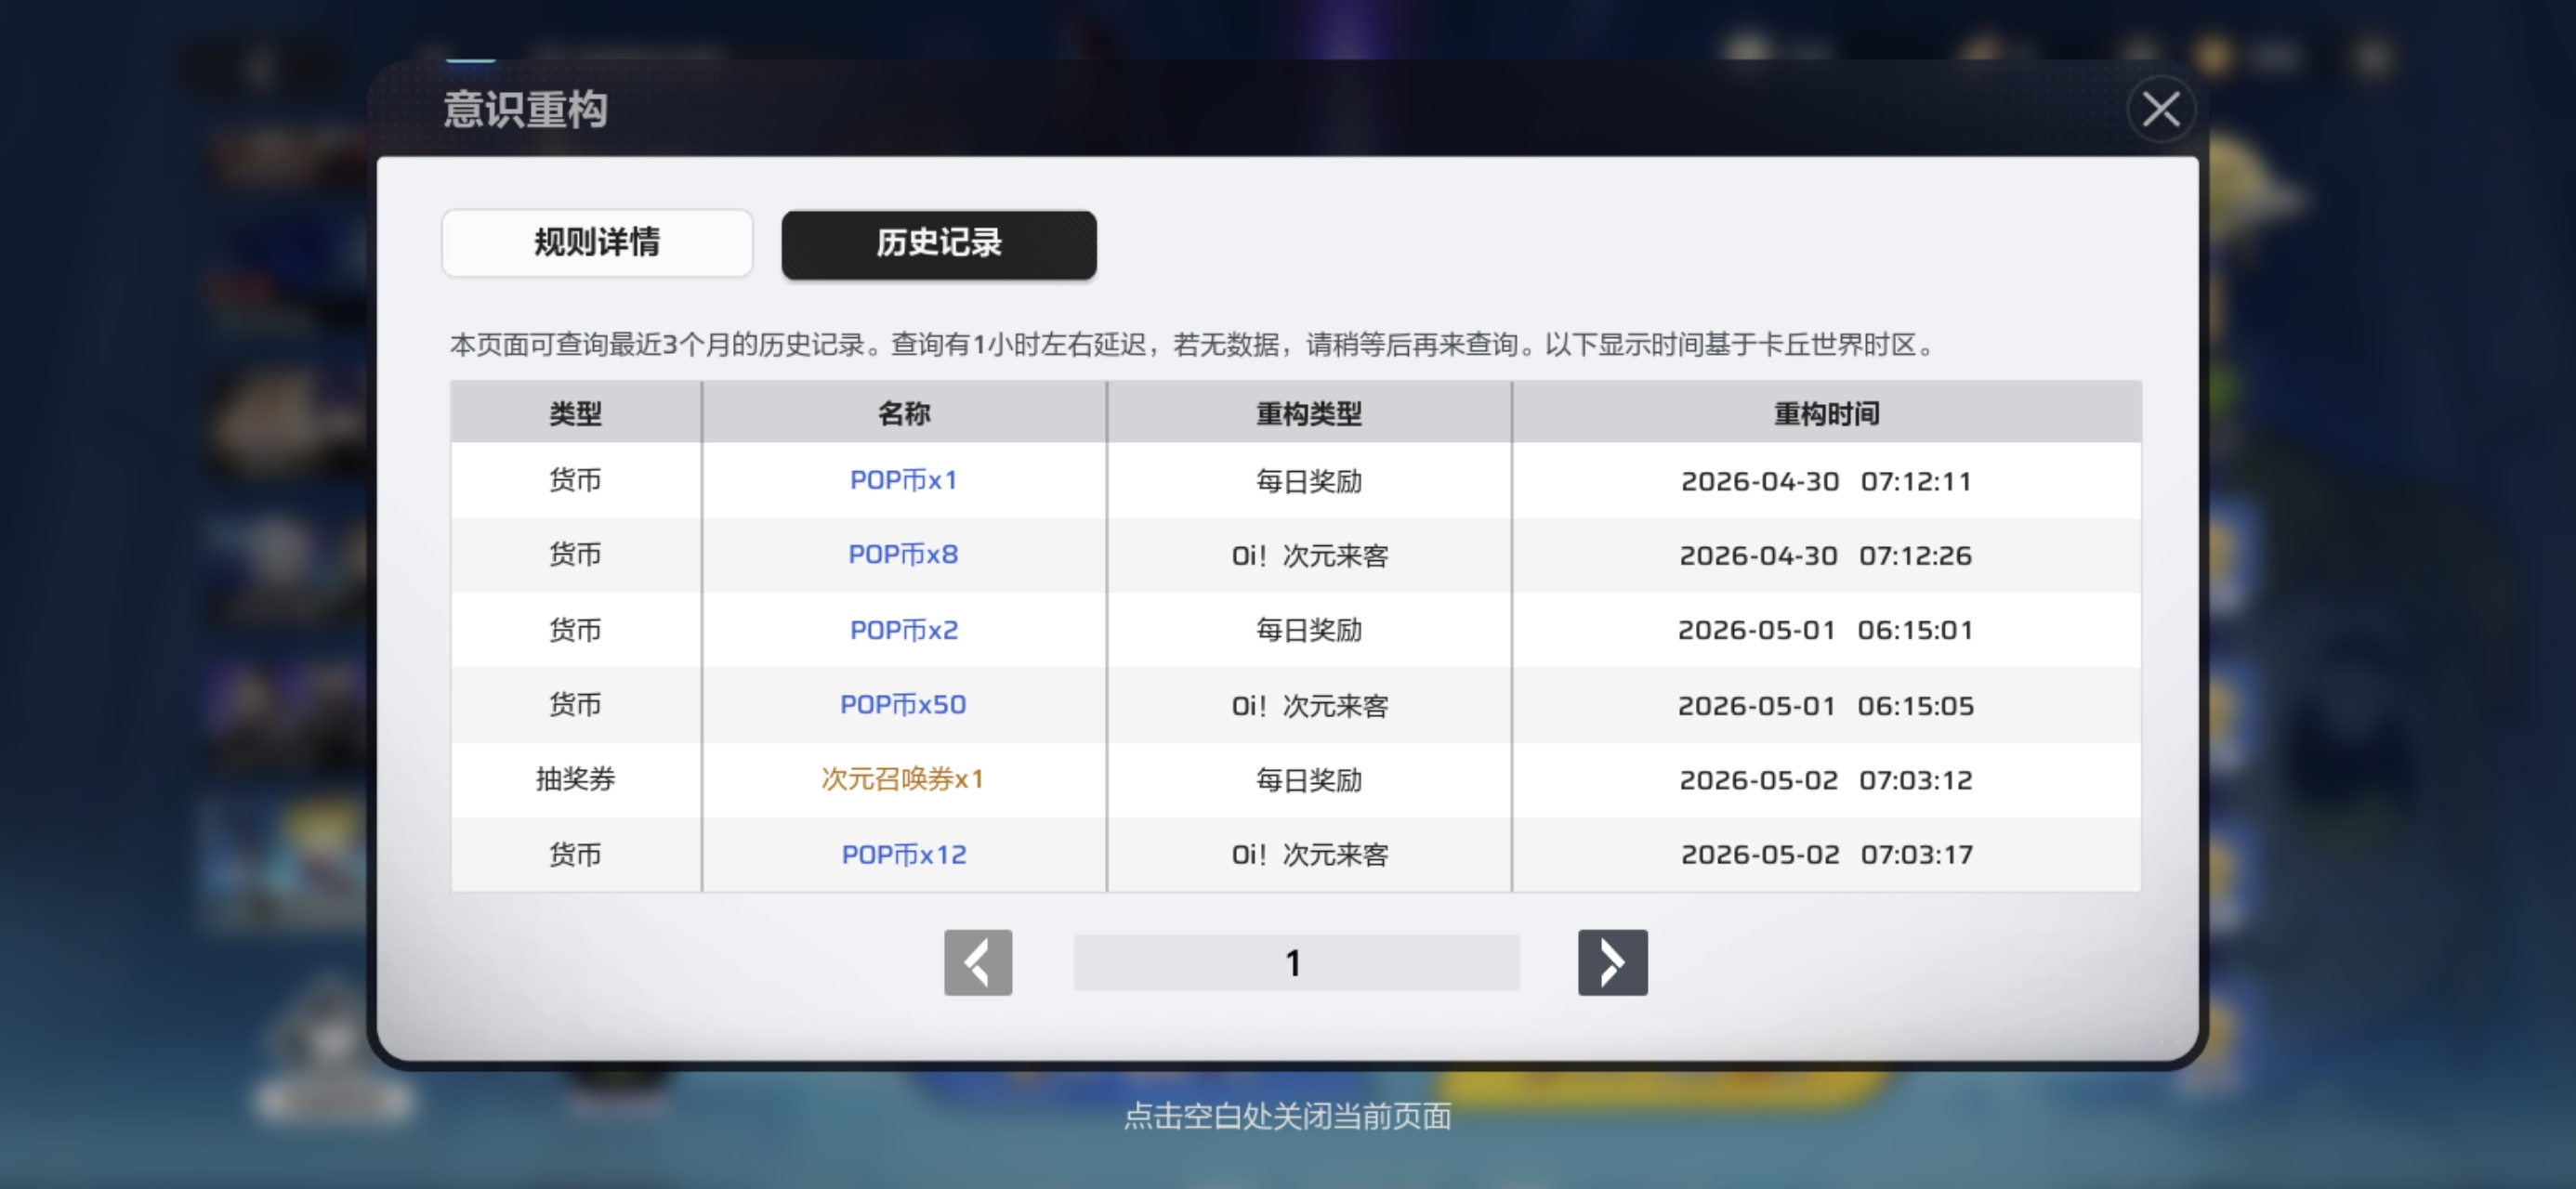Select the 历史记录 tab
2576x1189 pixels.
(x=939, y=243)
